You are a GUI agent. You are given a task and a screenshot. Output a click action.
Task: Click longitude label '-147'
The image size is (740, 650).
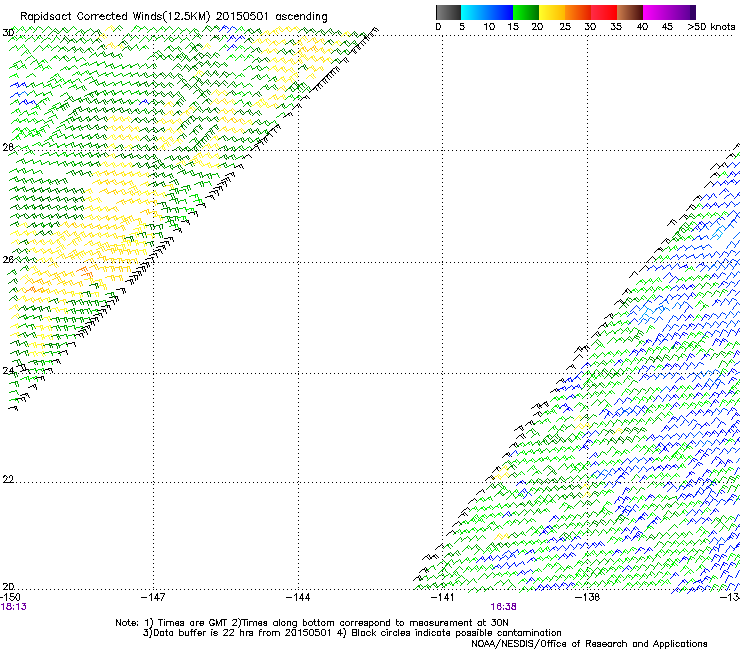153,597
